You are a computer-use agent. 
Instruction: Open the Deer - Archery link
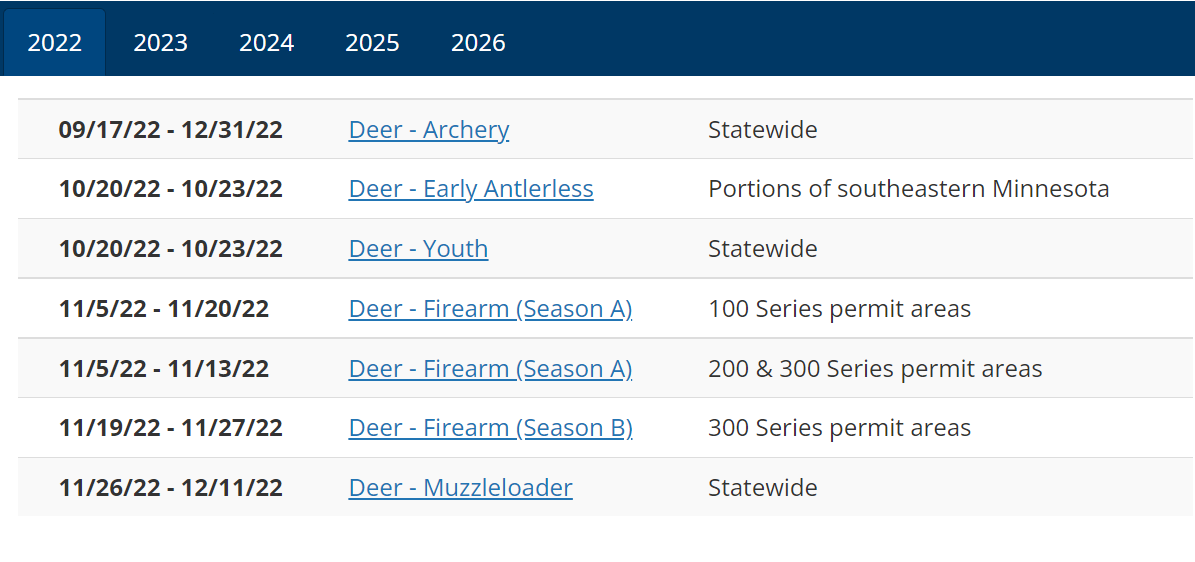pos(428,130)
